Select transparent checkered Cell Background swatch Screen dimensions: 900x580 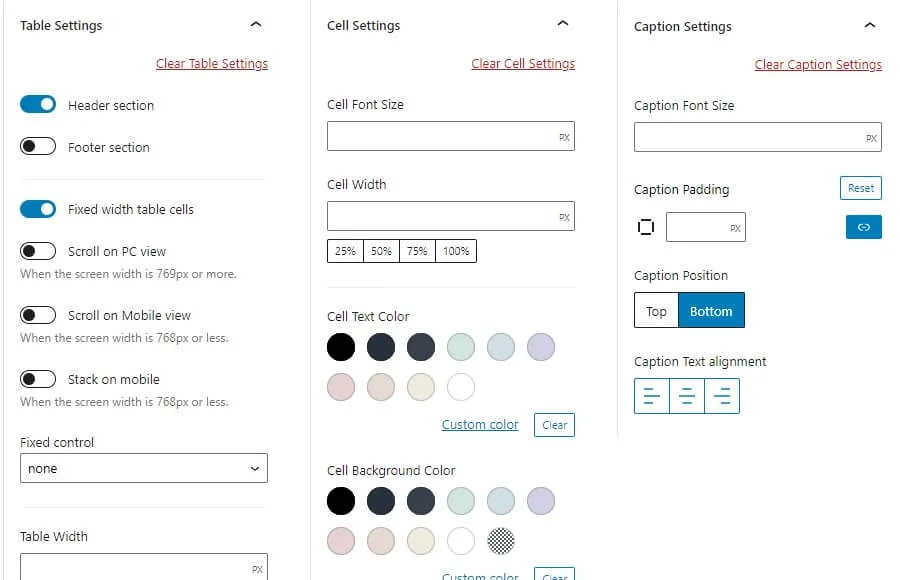pyautogui.click(x=501, y=541)
